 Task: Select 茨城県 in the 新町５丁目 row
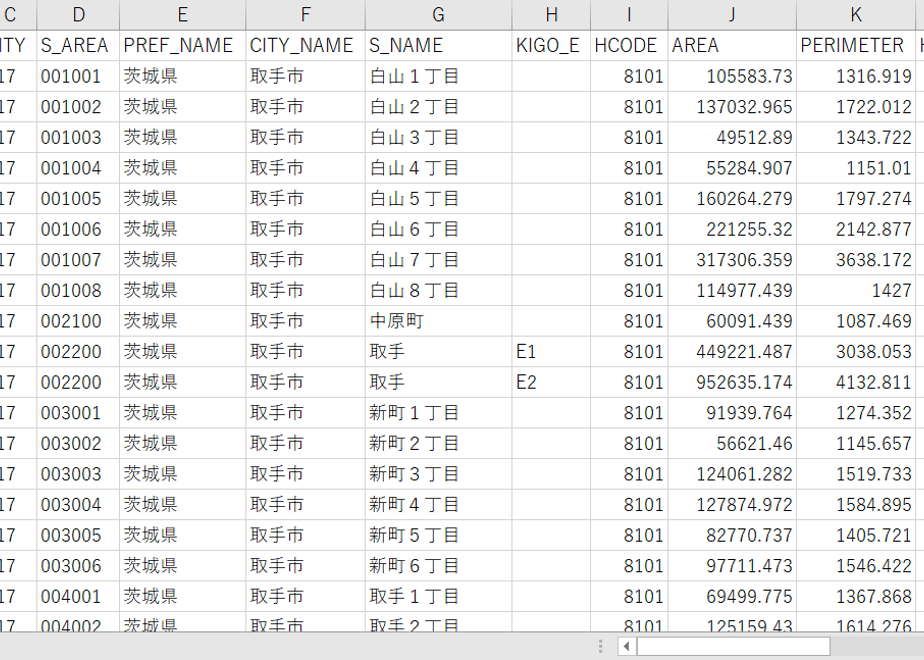183,536
